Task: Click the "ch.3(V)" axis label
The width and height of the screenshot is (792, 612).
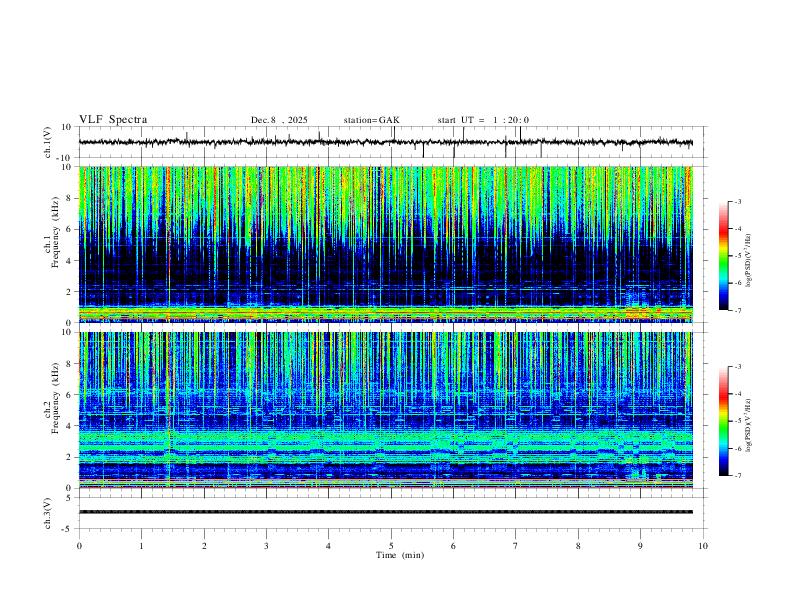Action: click(x=48, y=513)
